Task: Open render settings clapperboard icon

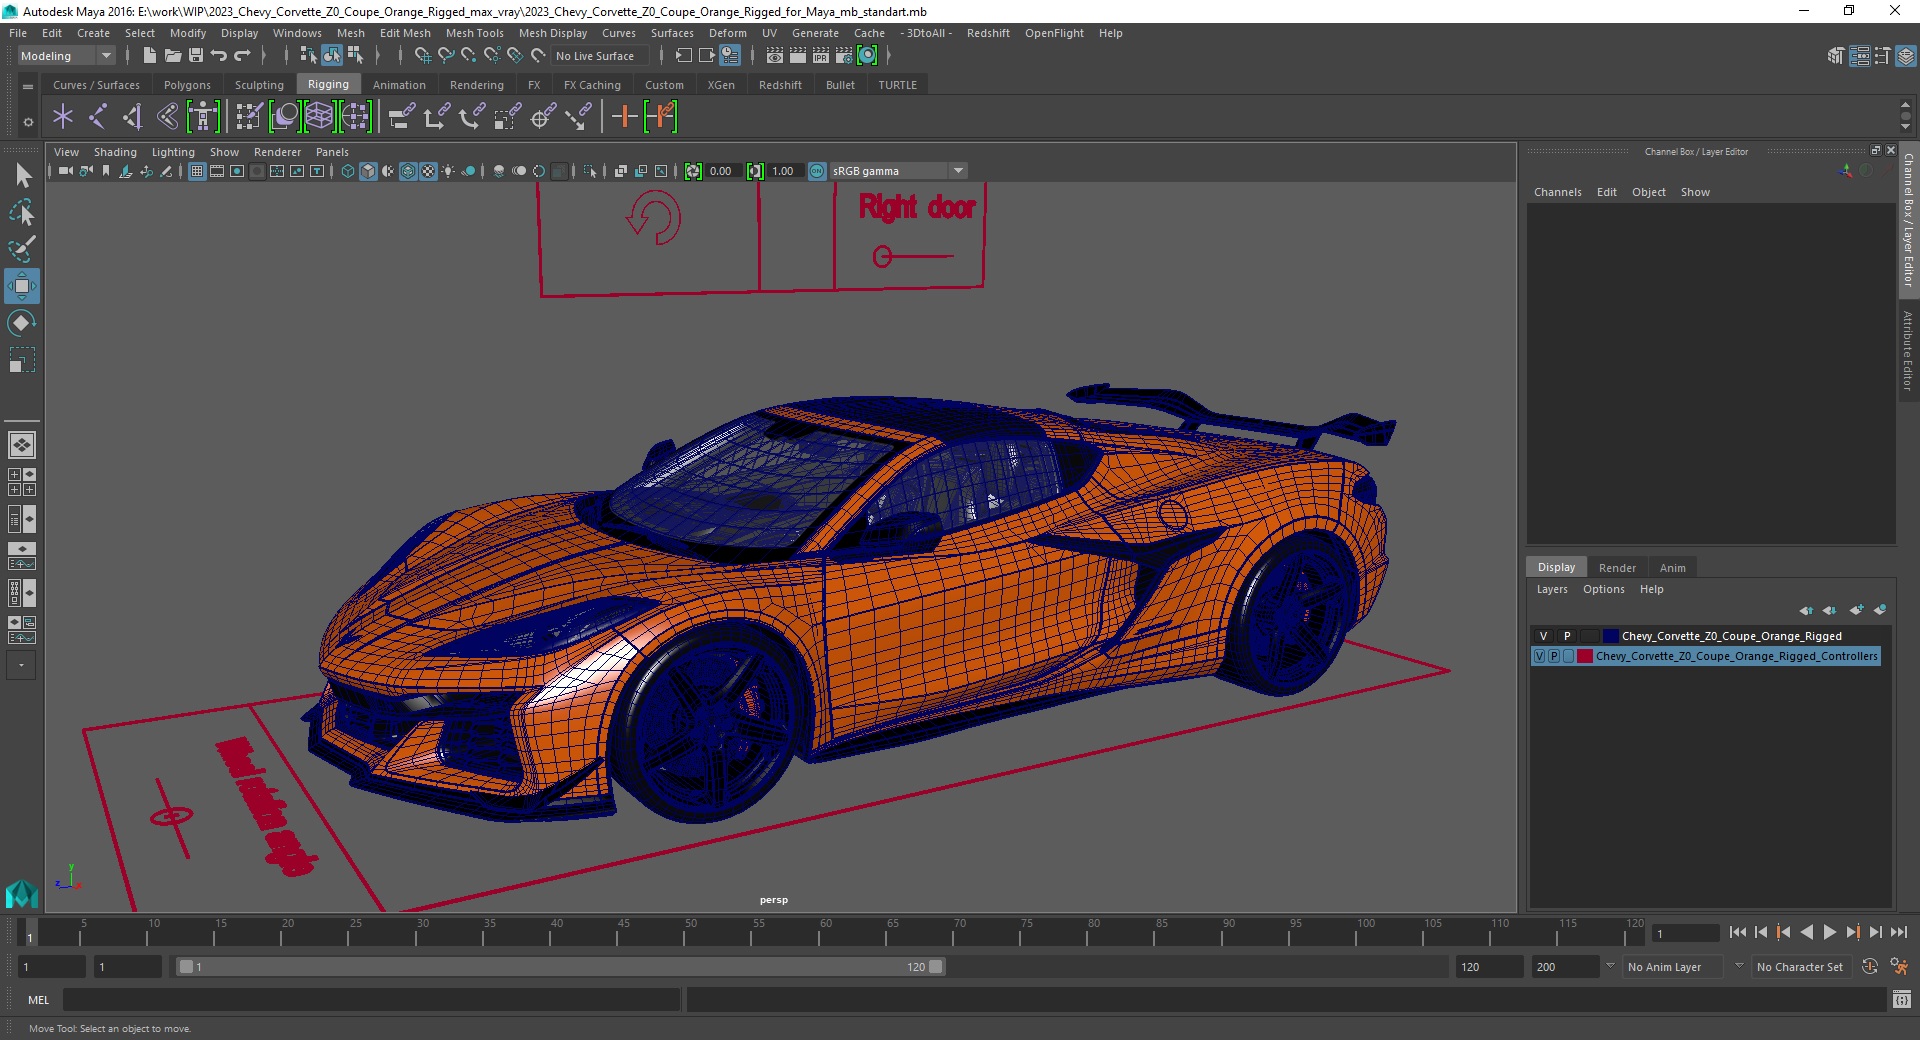Action: click(844, 56)
